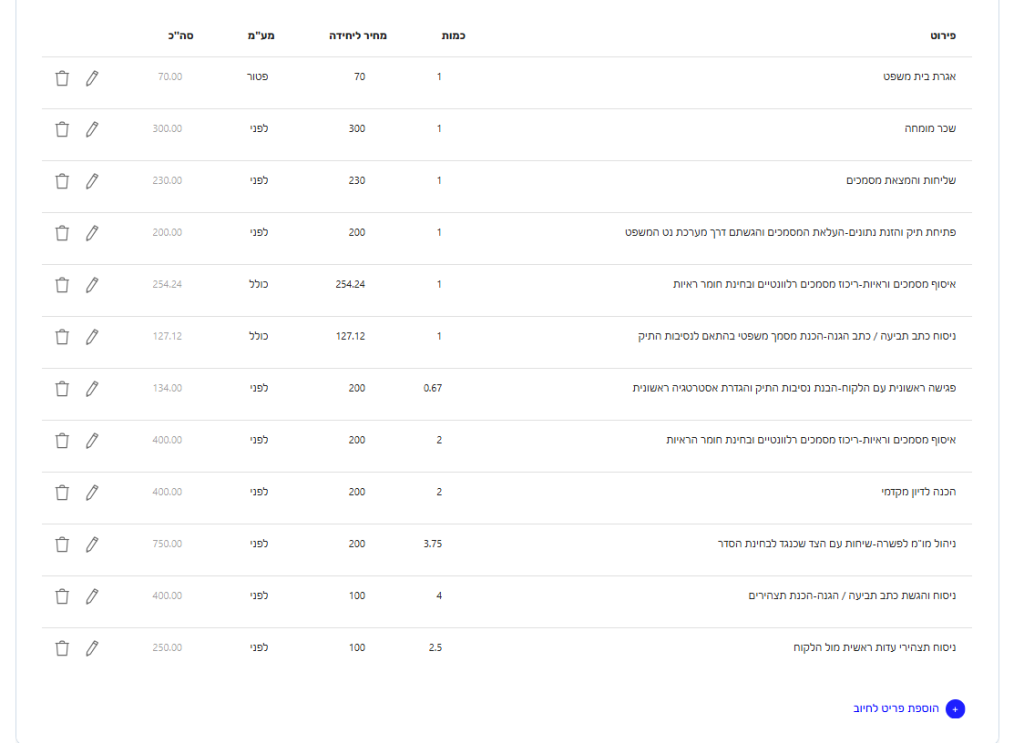Edit the אגרת בית משפט row
Viewport: 1024px width, 743px height.
(92, 78)
